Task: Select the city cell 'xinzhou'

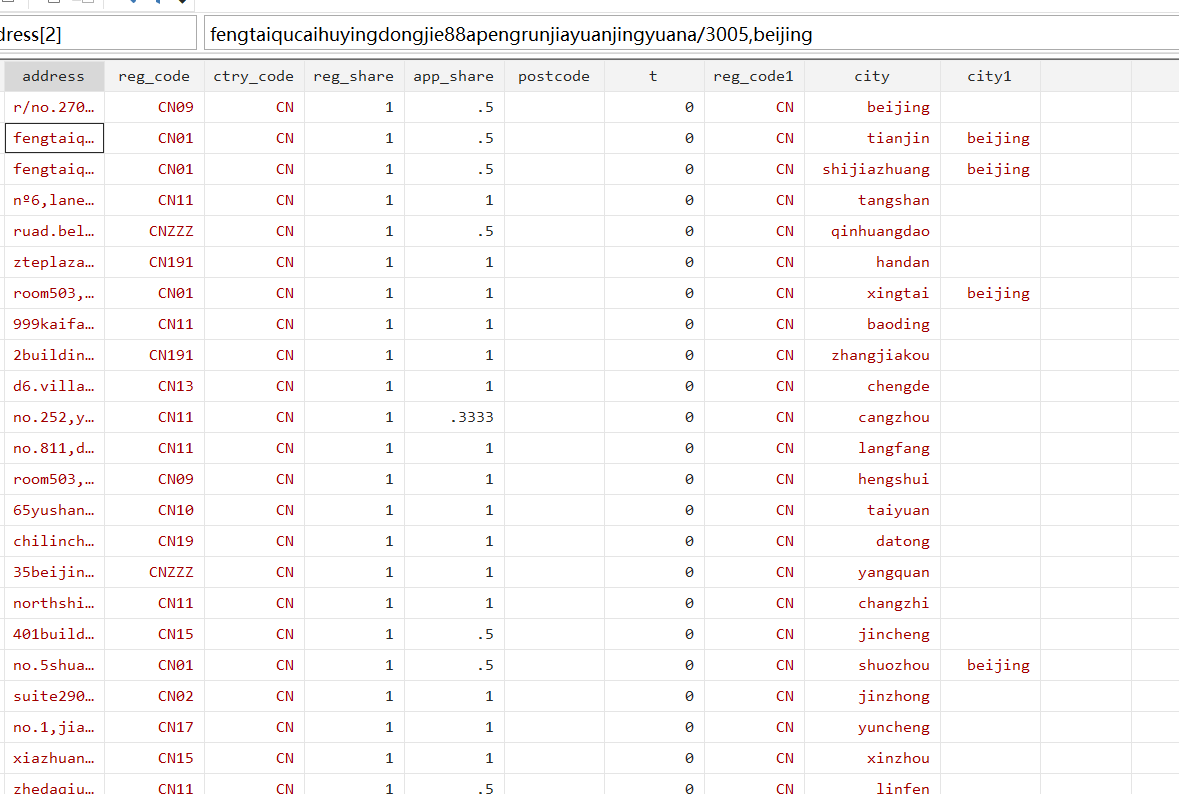Action: click(x=872, y=758)
